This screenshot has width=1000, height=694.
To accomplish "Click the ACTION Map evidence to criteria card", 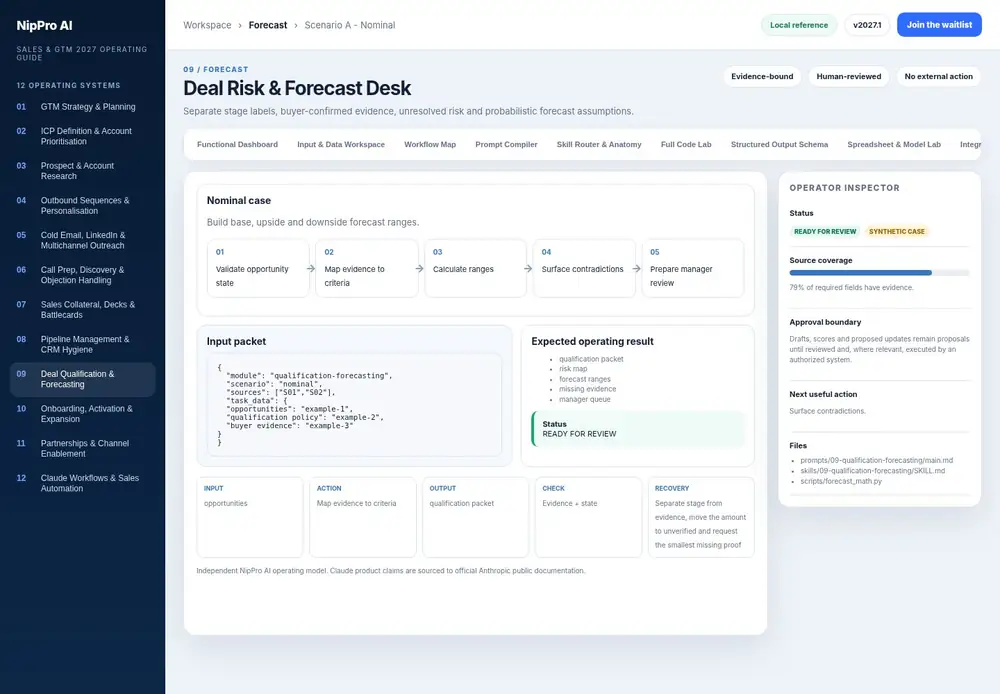I will (363, 517).
